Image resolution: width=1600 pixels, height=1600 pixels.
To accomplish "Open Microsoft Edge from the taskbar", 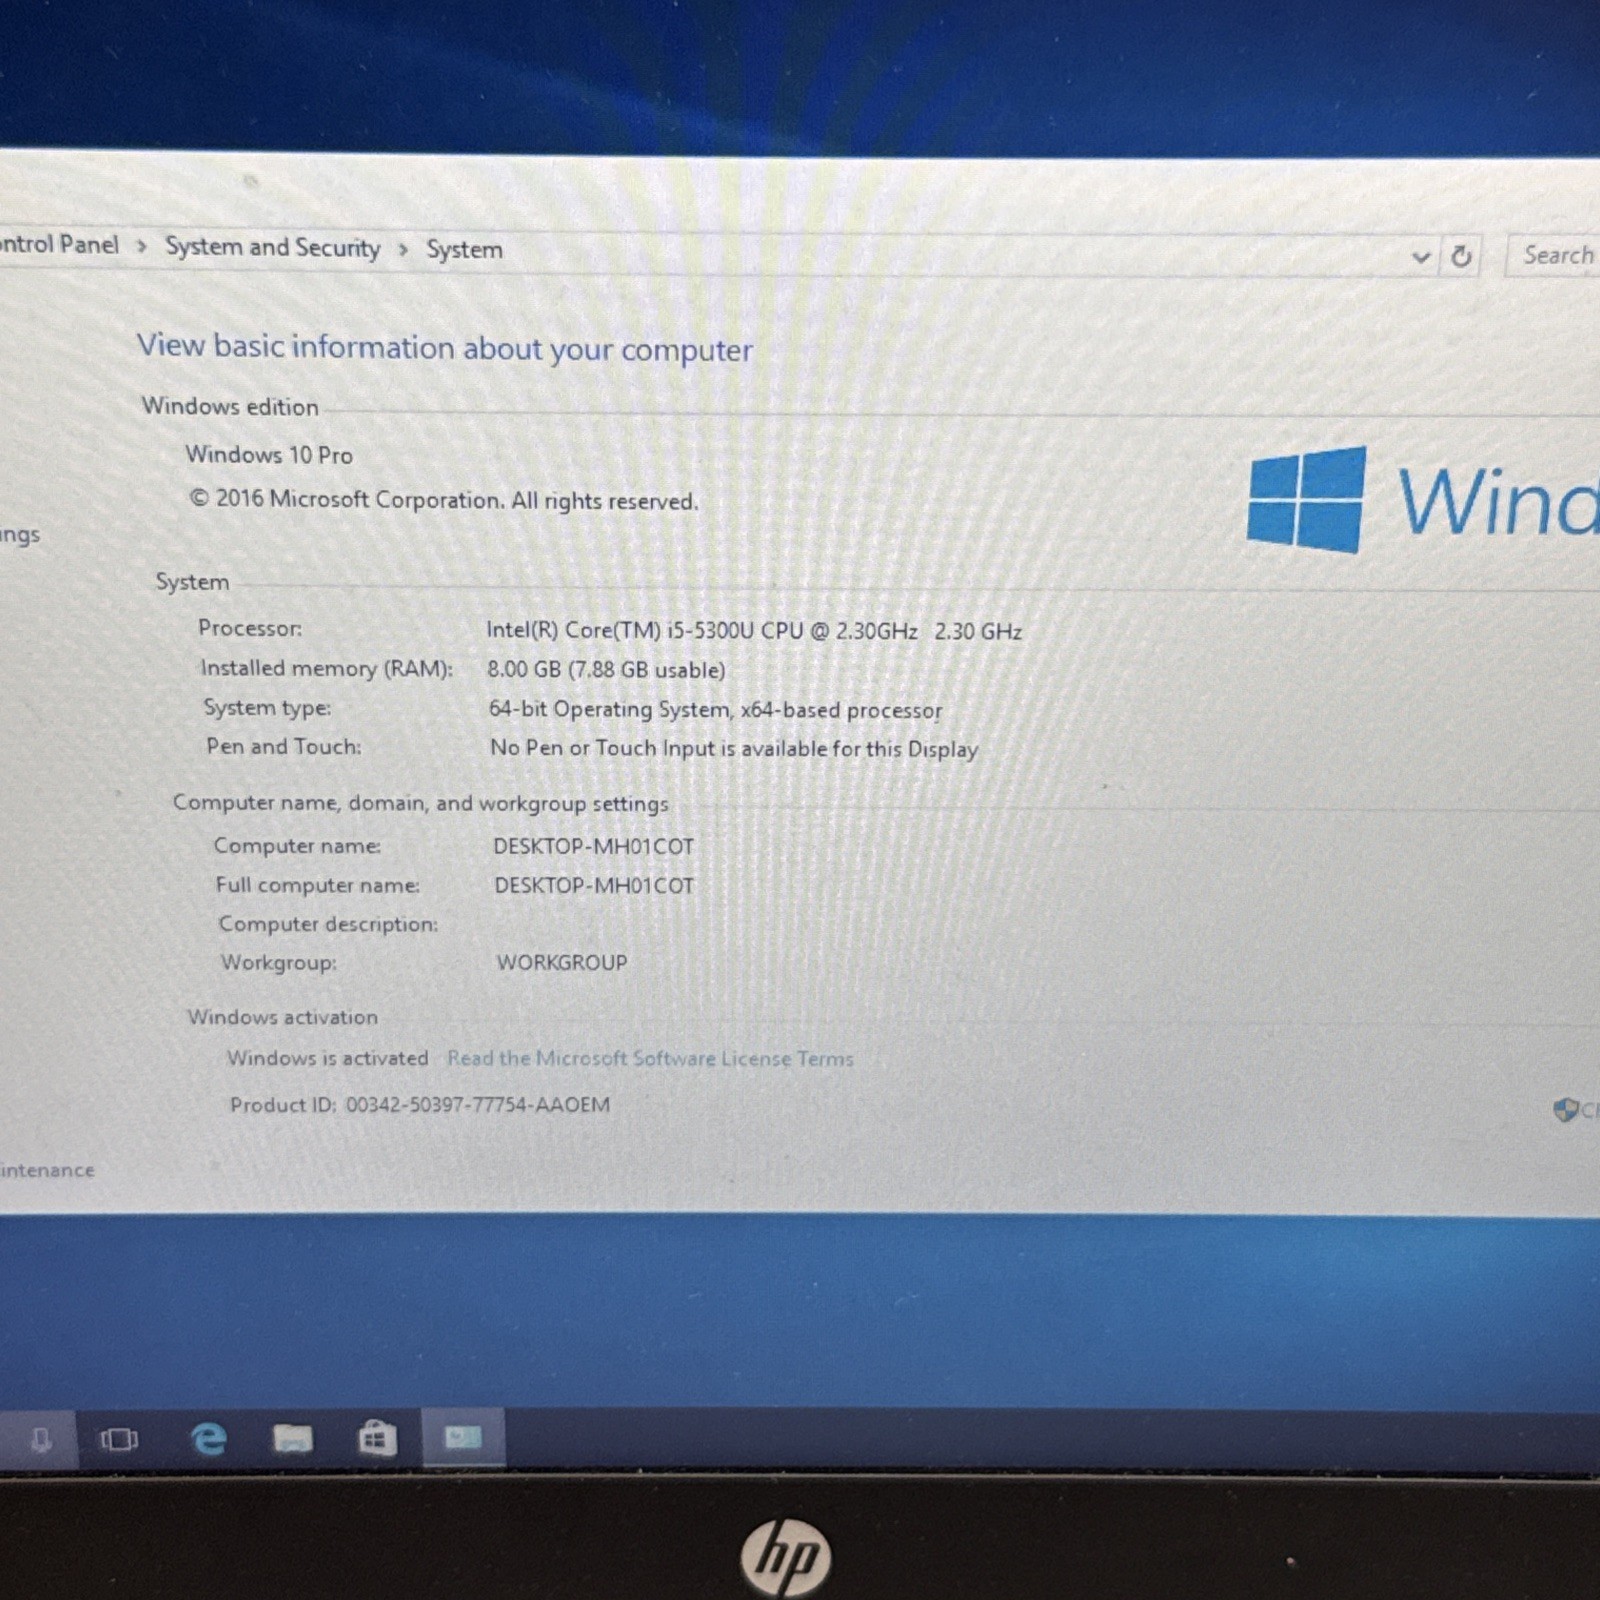I will point(208,1439).
